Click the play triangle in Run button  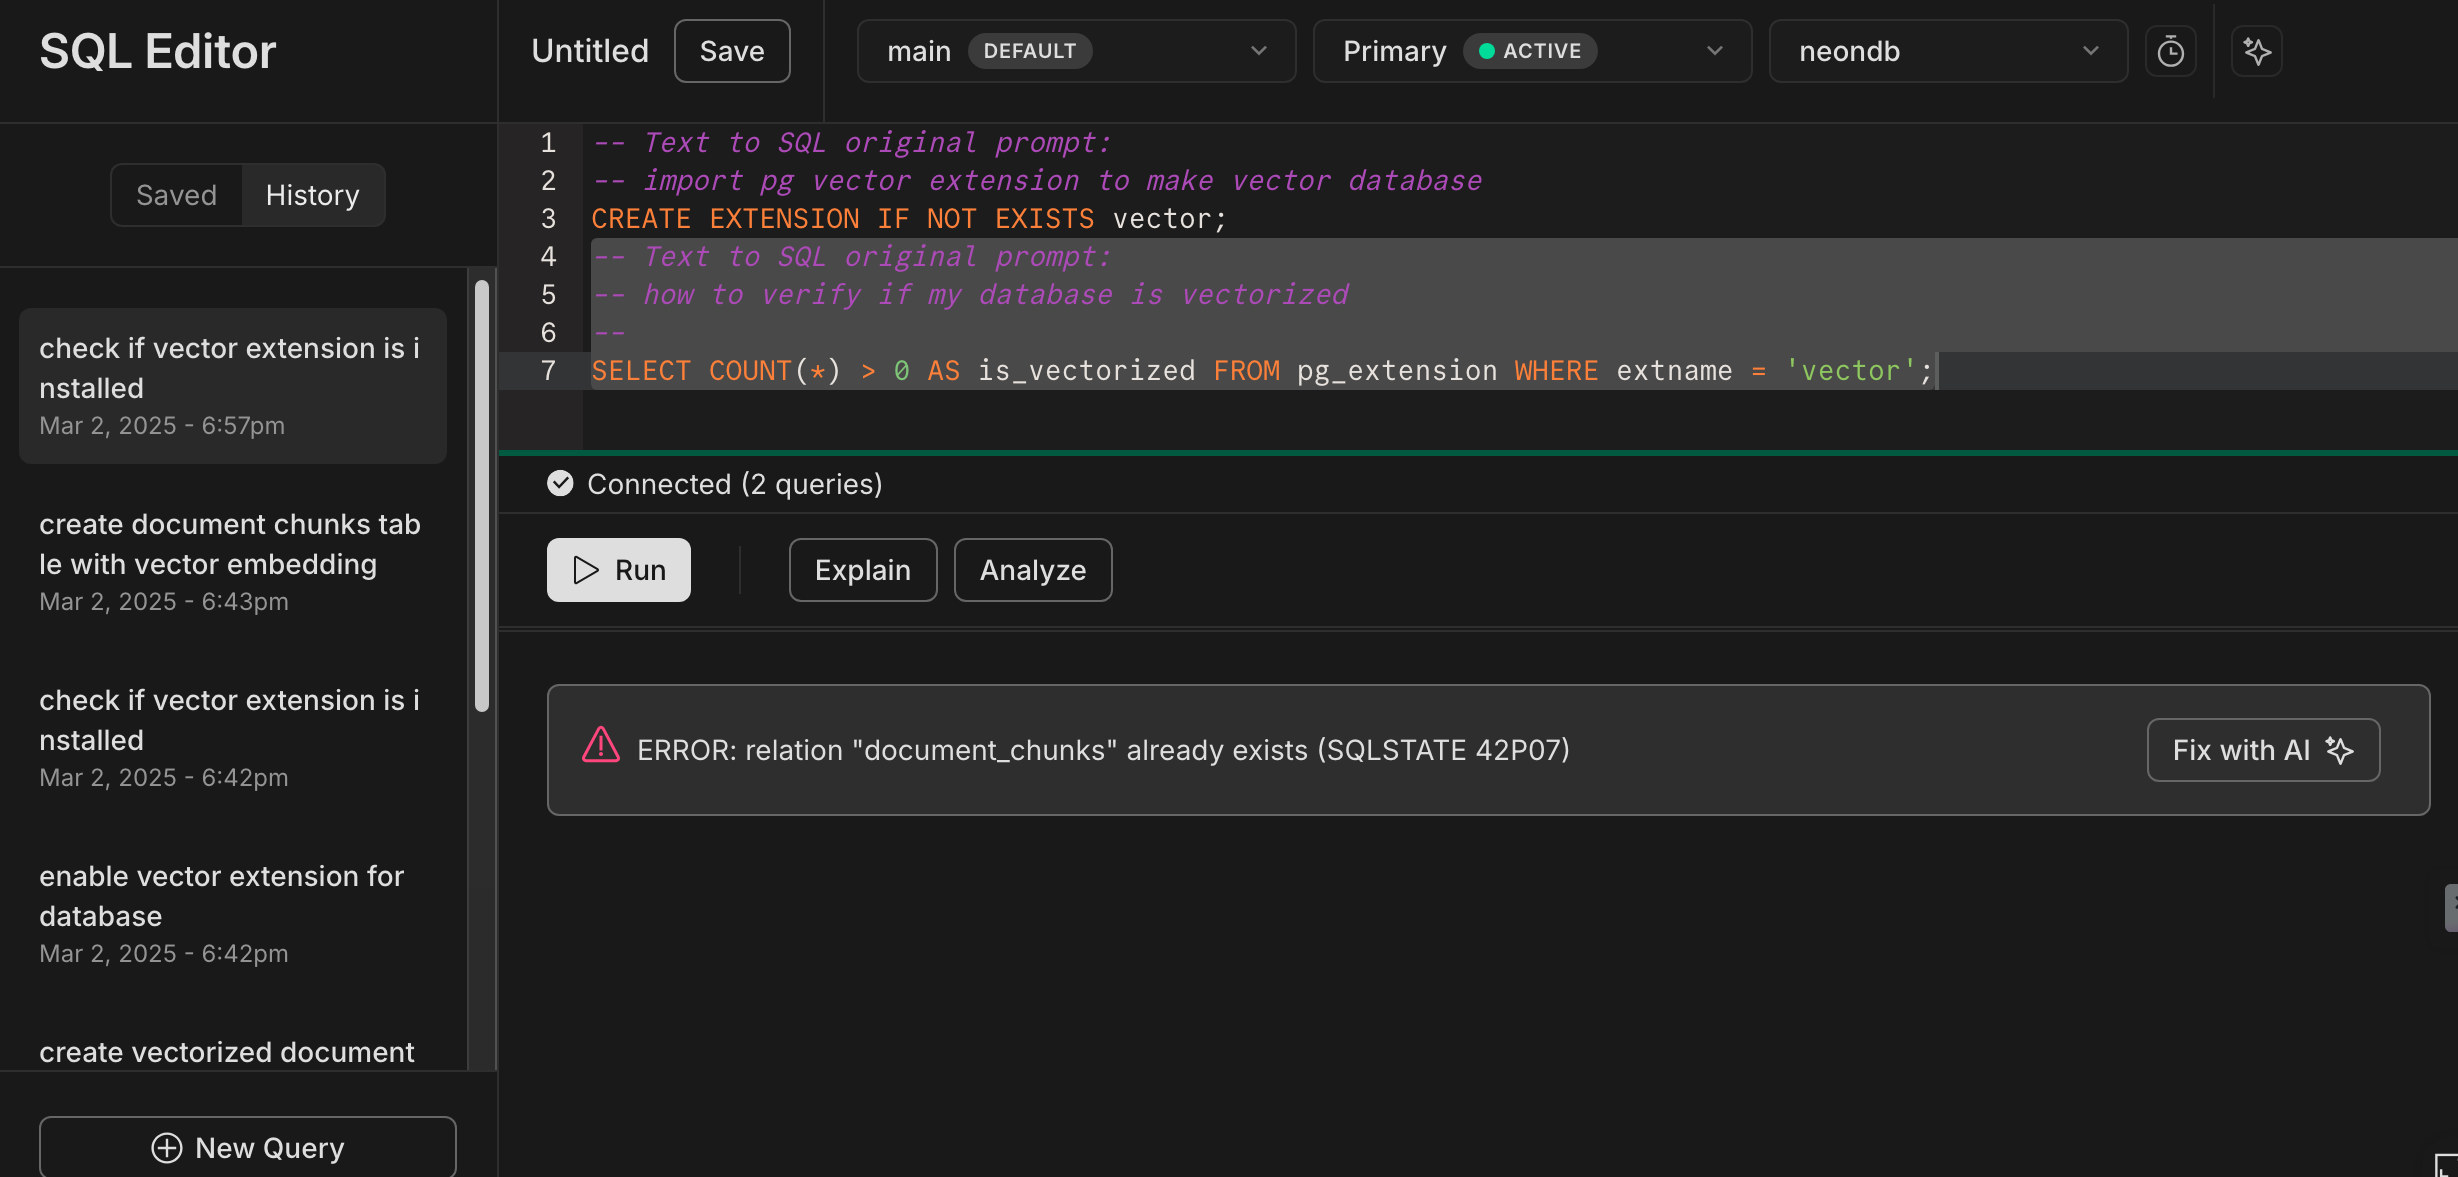coord(586,570)
